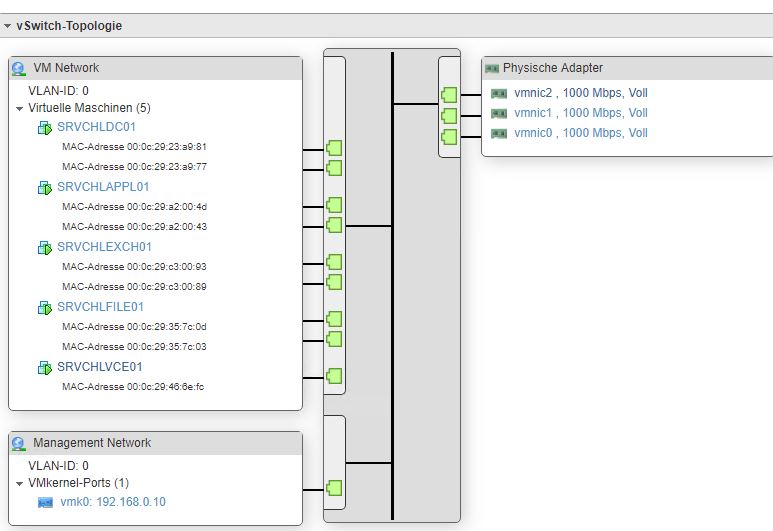
Task: Open vmk0: 192.168.0.10 link
Action: [113, 502]
